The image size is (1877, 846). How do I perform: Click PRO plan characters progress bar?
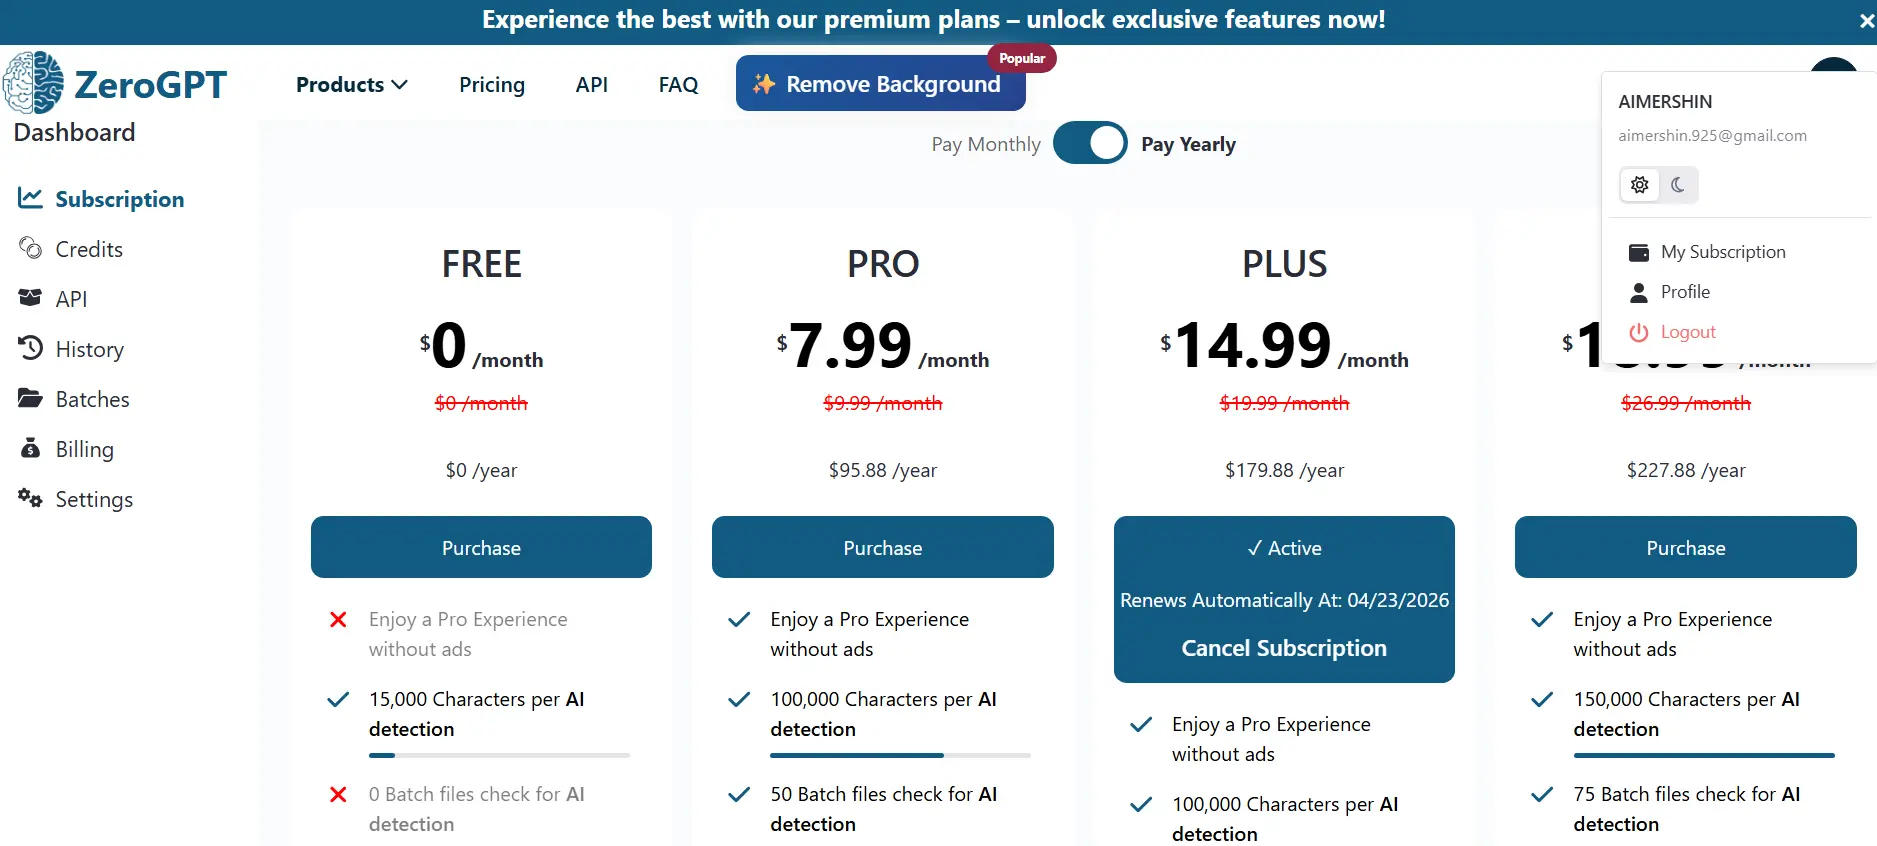900,755
